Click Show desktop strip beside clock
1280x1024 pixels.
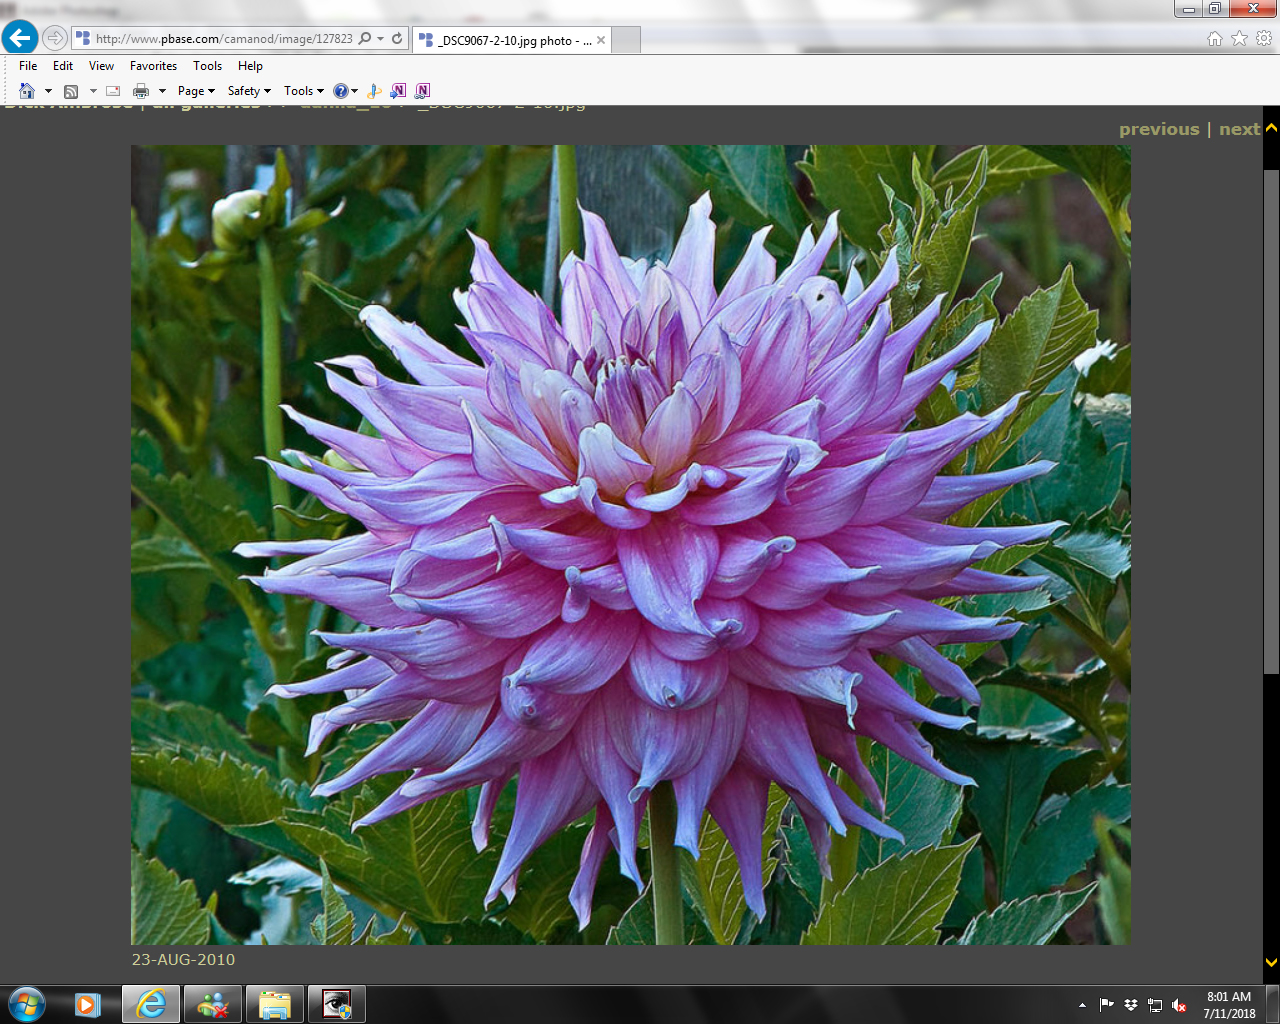pos(1272,1004)
